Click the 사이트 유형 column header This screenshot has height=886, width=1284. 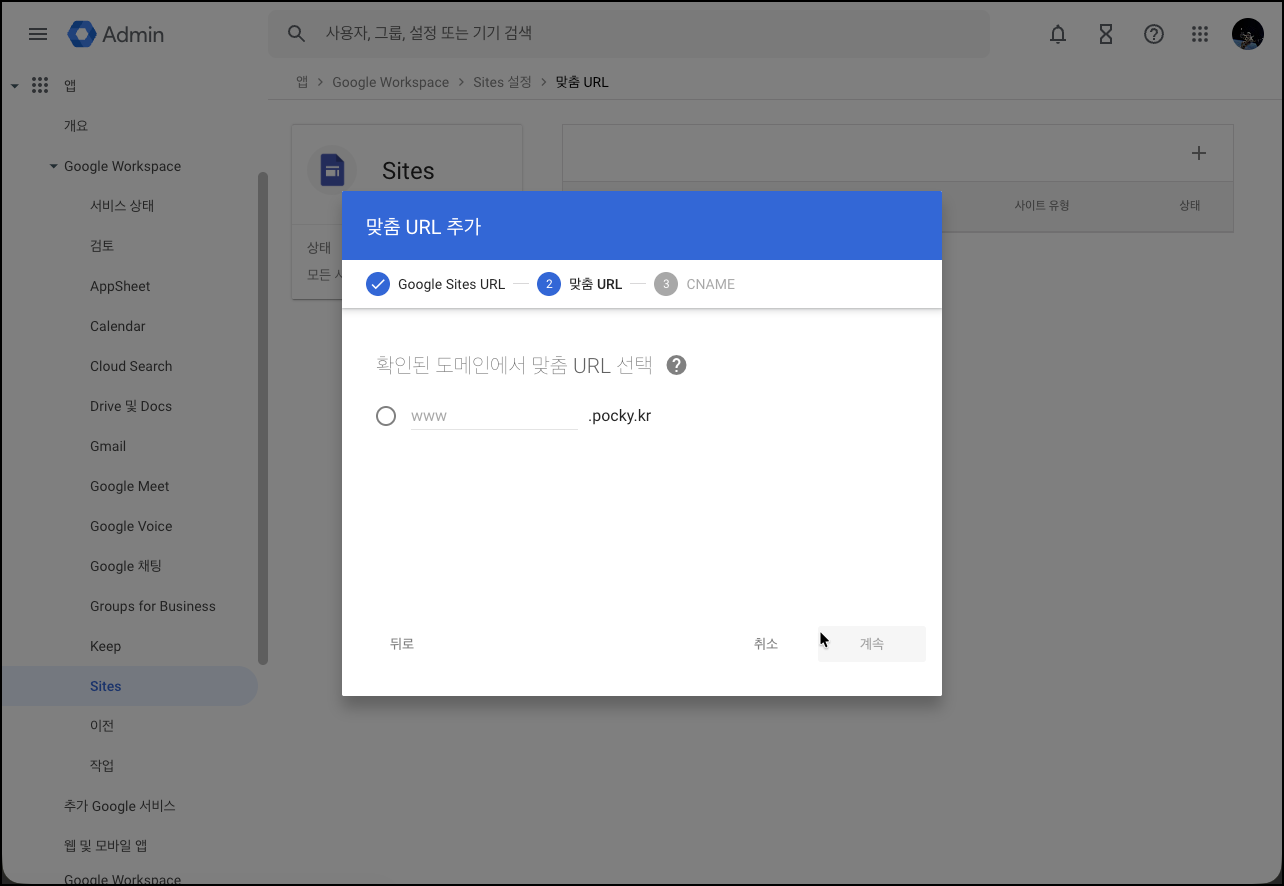pos(1042,205)
